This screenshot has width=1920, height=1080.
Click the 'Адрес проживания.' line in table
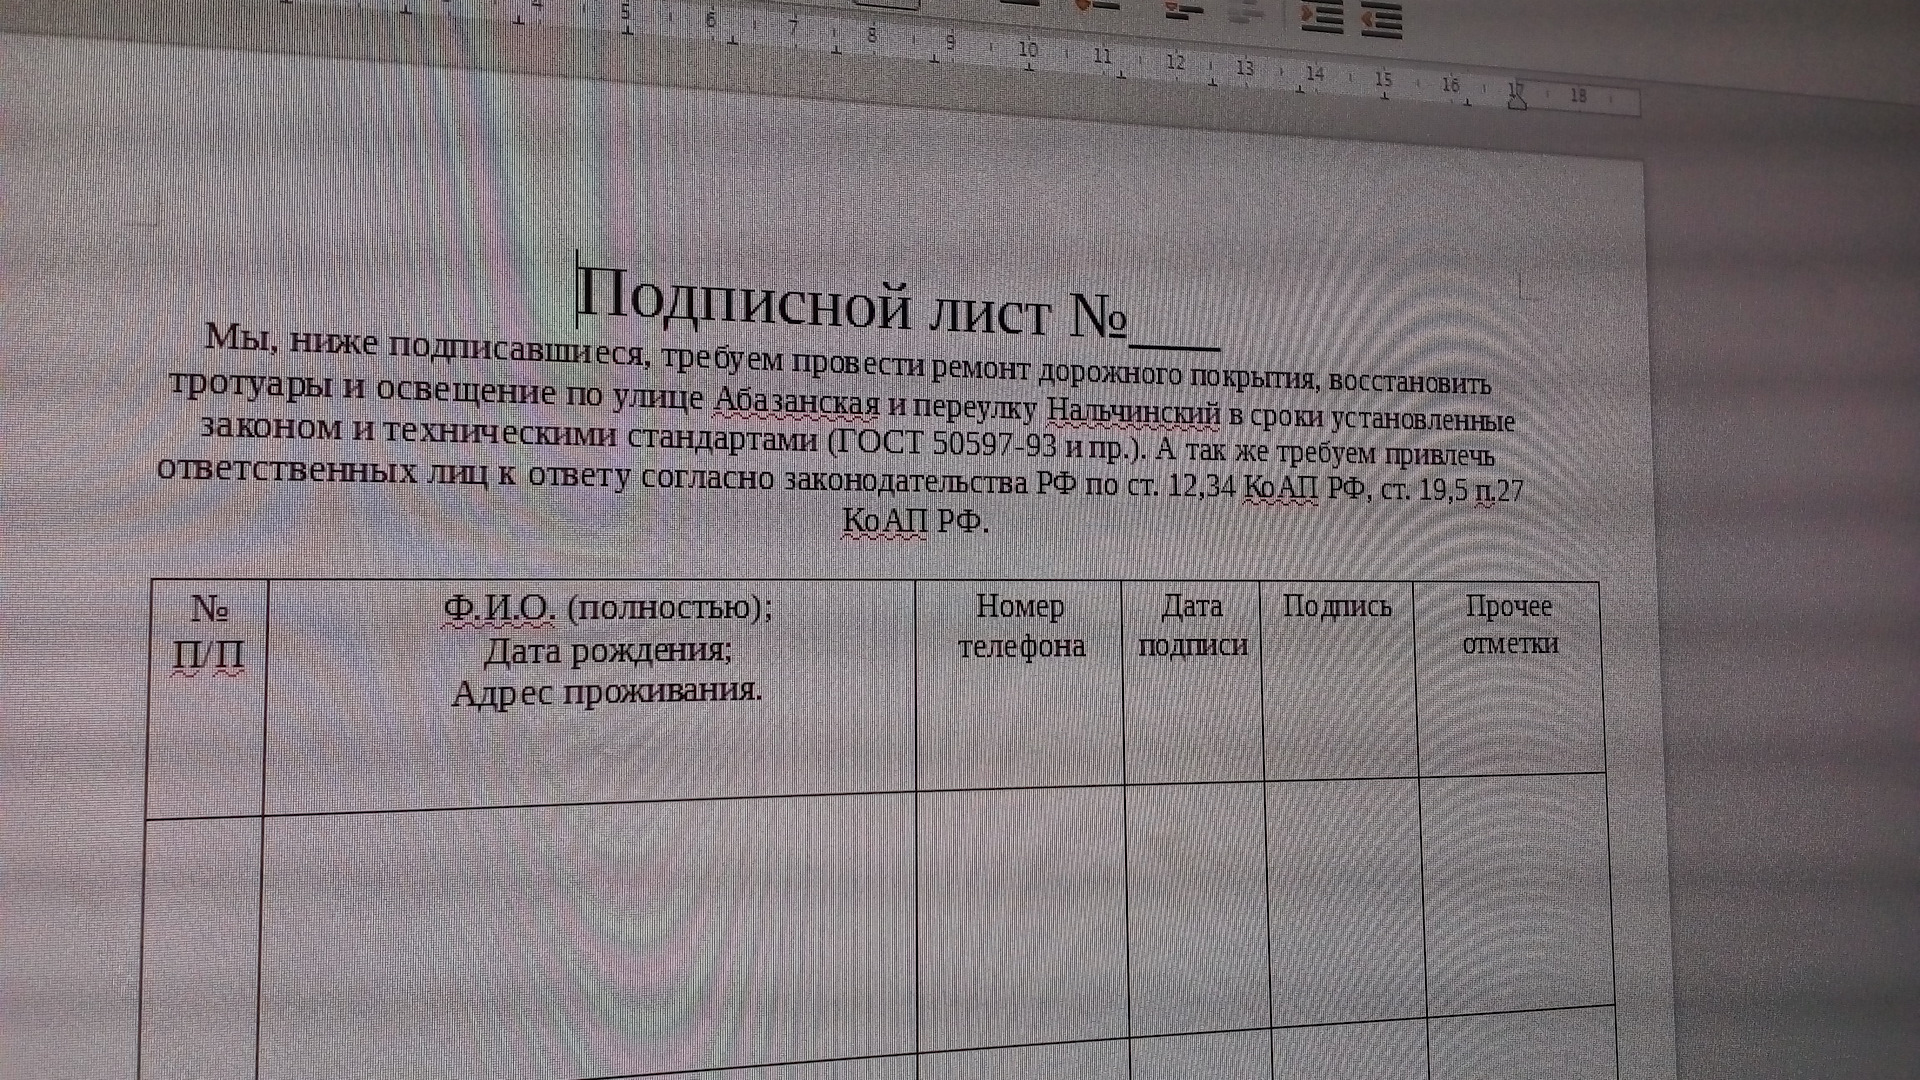click(606, 692)
